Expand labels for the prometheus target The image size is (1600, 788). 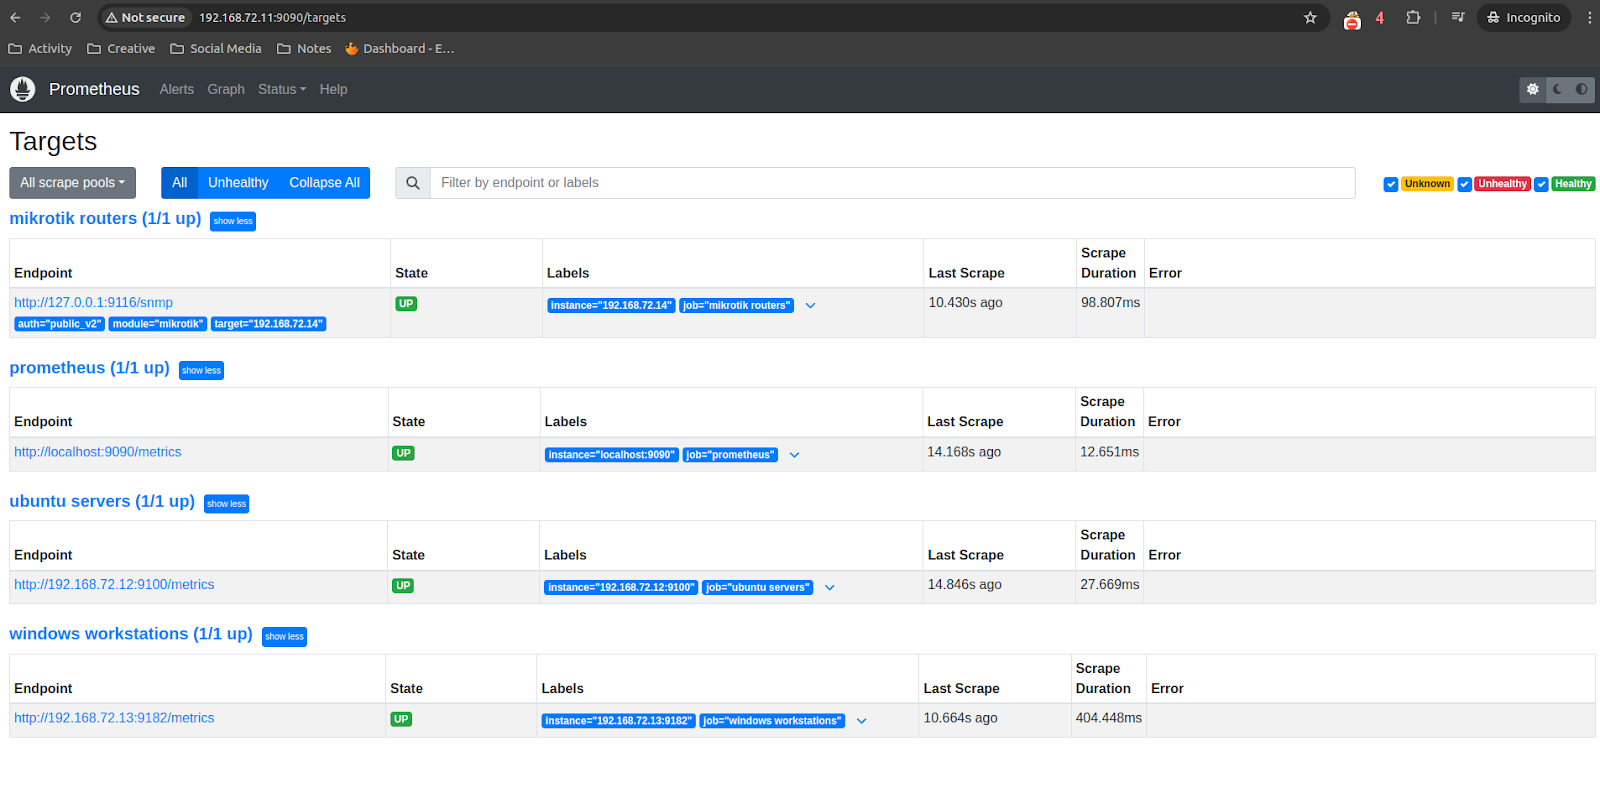click(x=794, y=455)
